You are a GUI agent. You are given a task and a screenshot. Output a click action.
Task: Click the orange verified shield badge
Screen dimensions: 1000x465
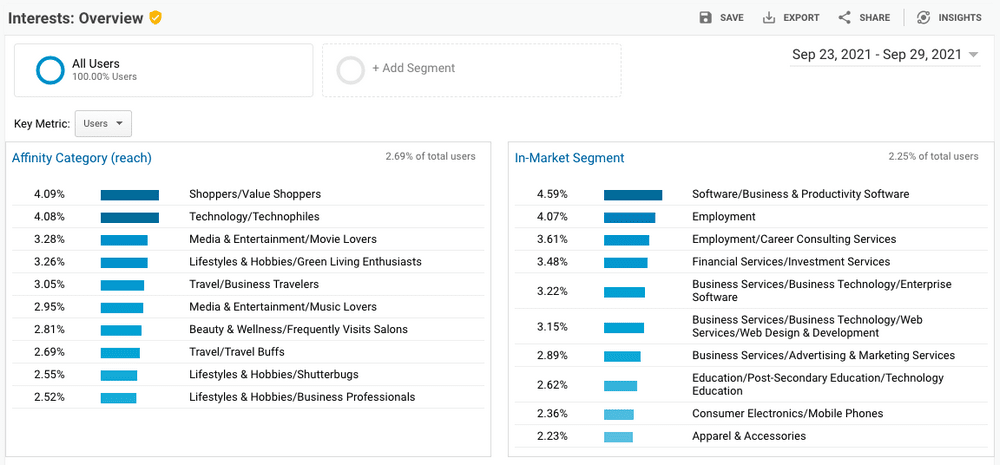(x=155, y=18)
